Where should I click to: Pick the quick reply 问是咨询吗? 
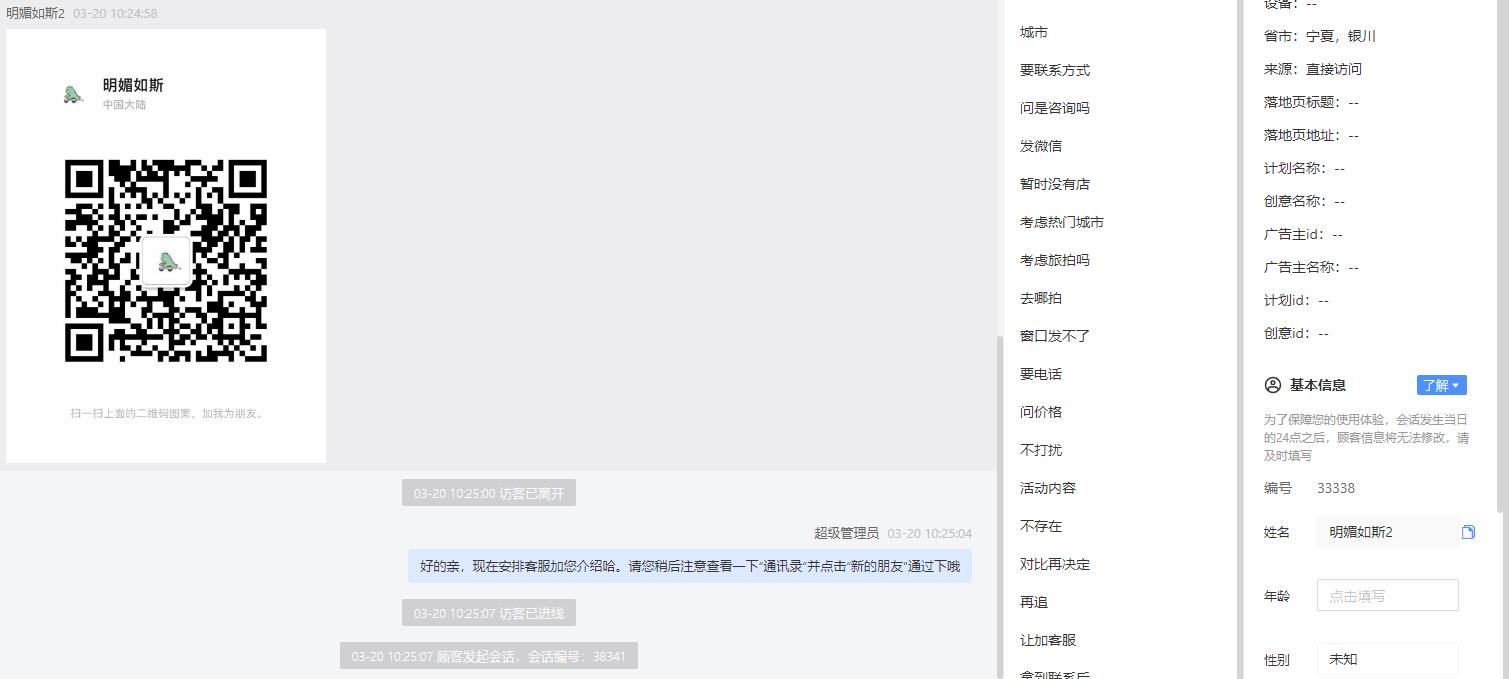1055,108
